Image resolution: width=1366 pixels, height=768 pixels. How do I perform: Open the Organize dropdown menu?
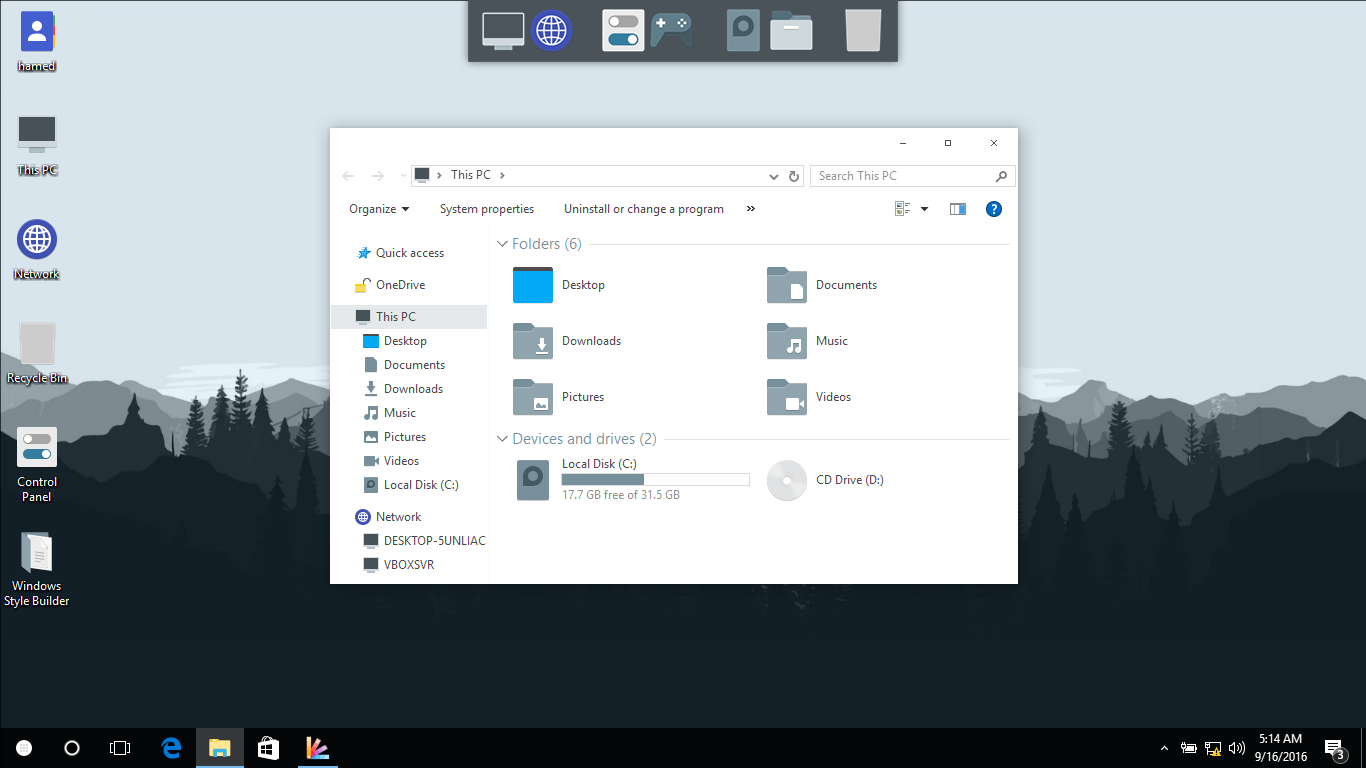pyautogui.click(x=379, y=209)
